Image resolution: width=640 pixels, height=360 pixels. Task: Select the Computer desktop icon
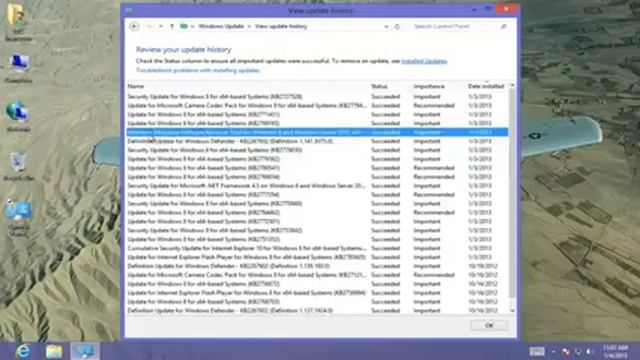[18, 69]
